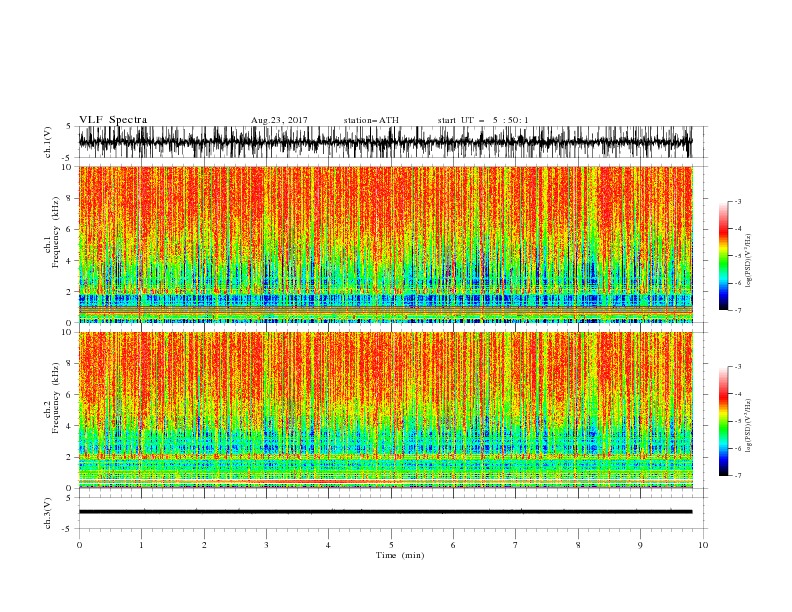Click the upper PSD color scale bar
The height and width of the screenshot is (612, 792).
723,256
